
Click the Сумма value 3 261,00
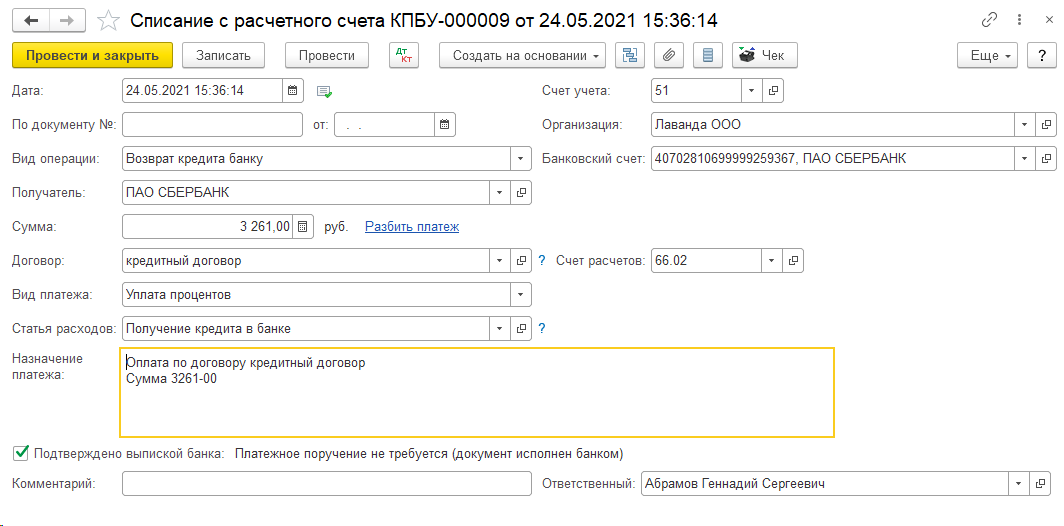265,227
